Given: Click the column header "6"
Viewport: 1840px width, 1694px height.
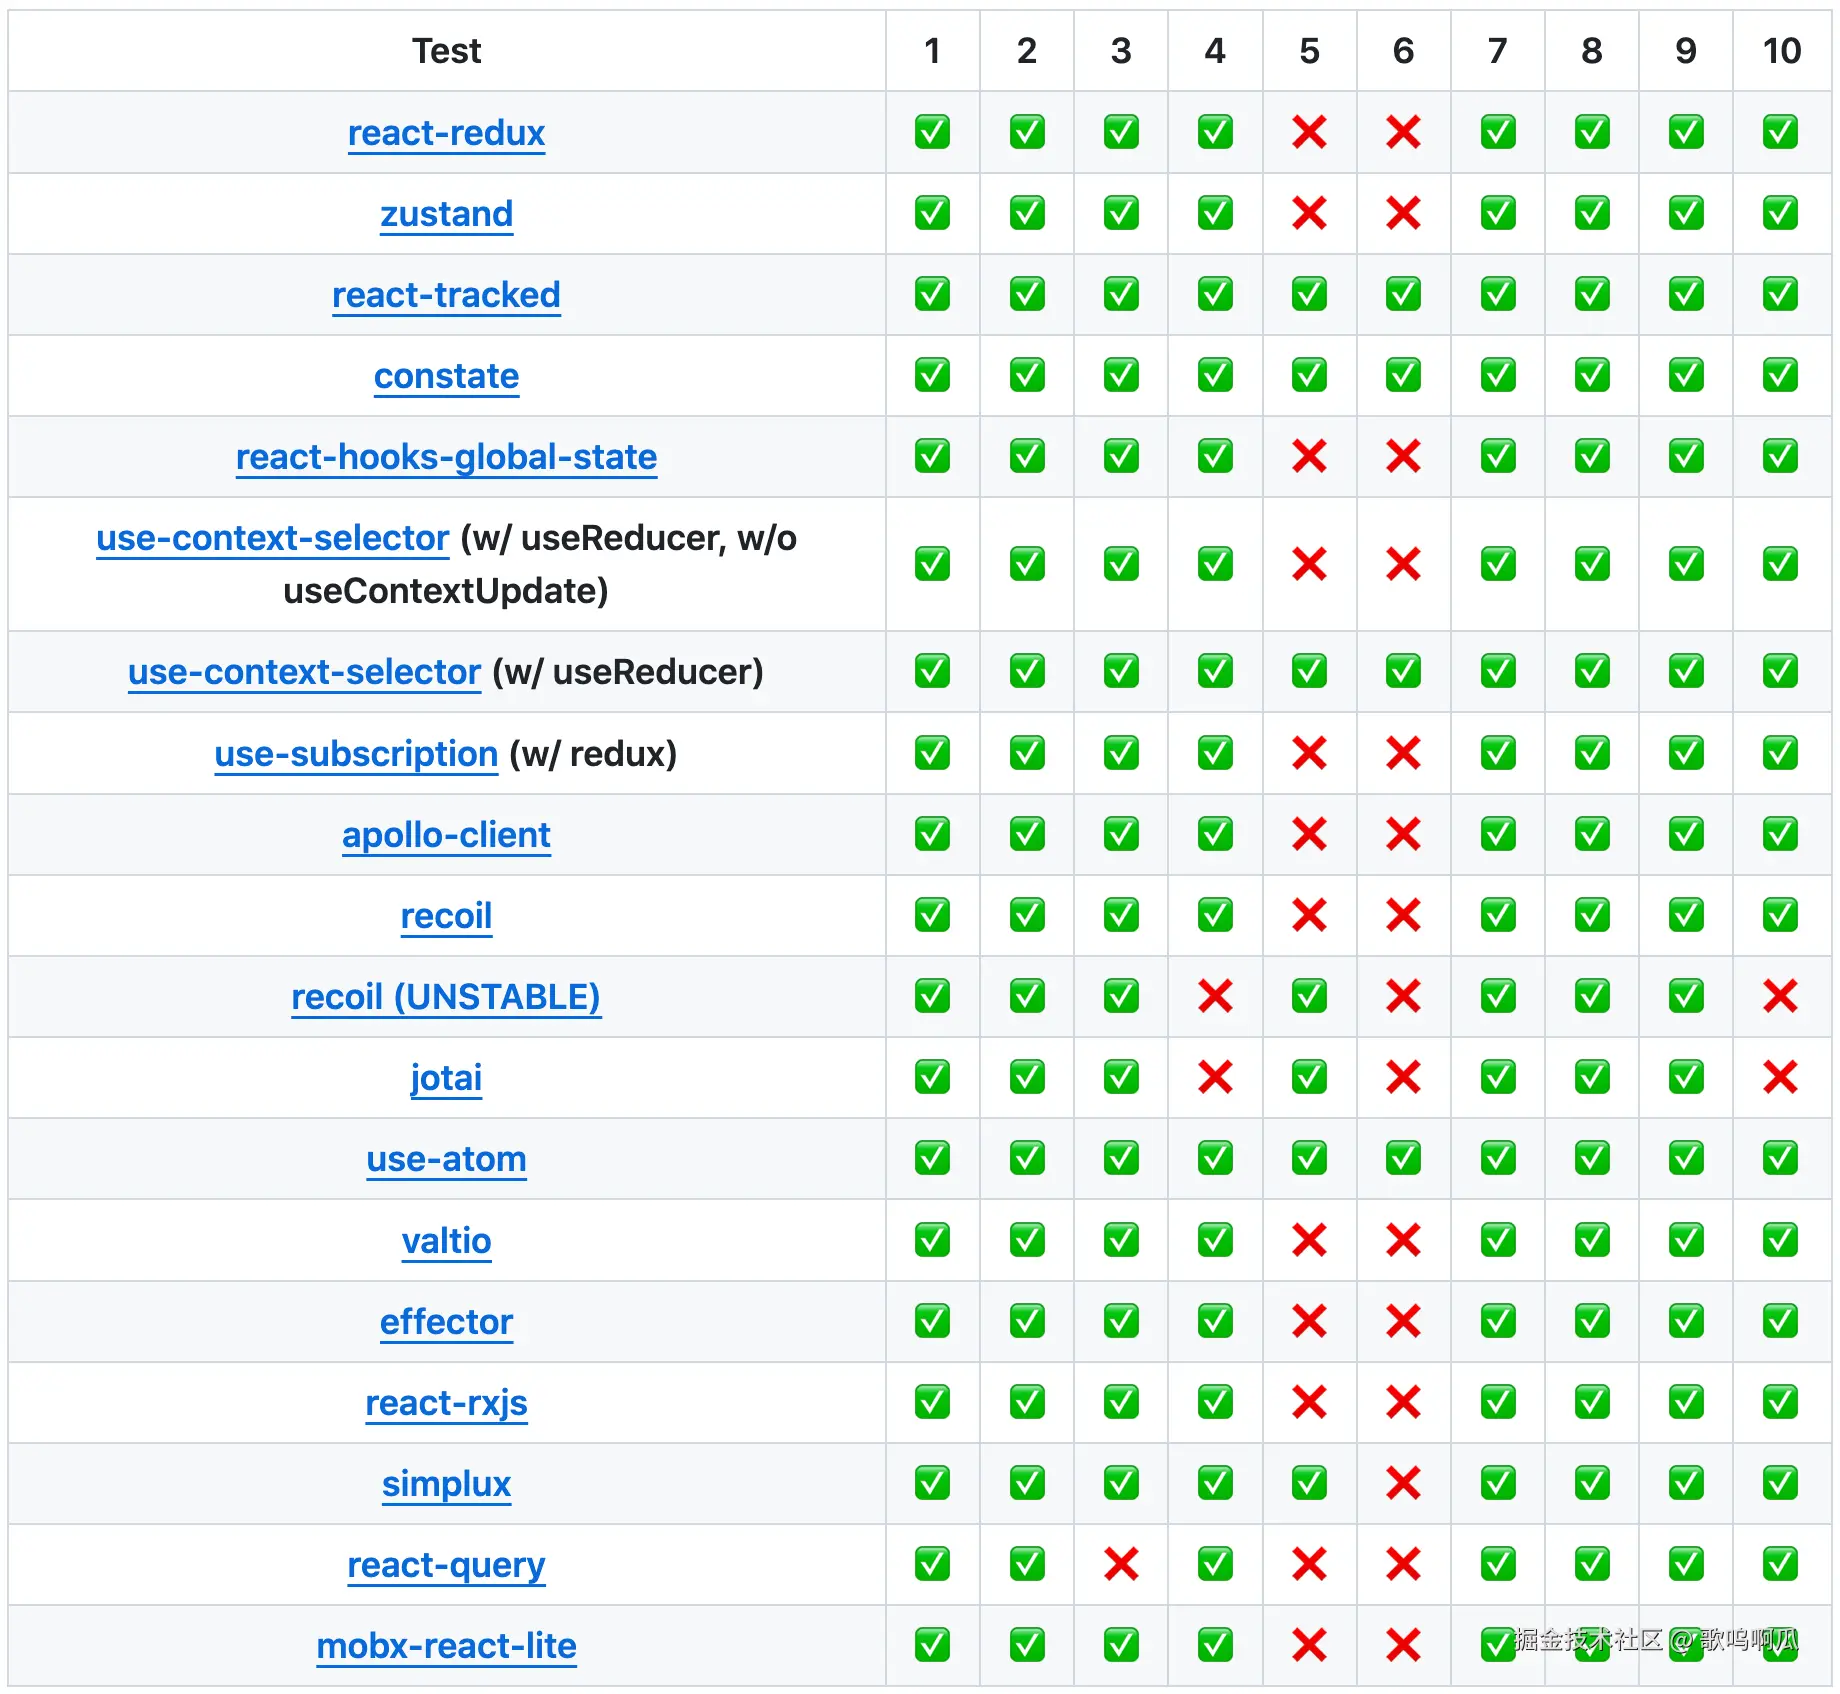Looking at the screenshot, I should pyautogui.click(x=1403, y=51).
